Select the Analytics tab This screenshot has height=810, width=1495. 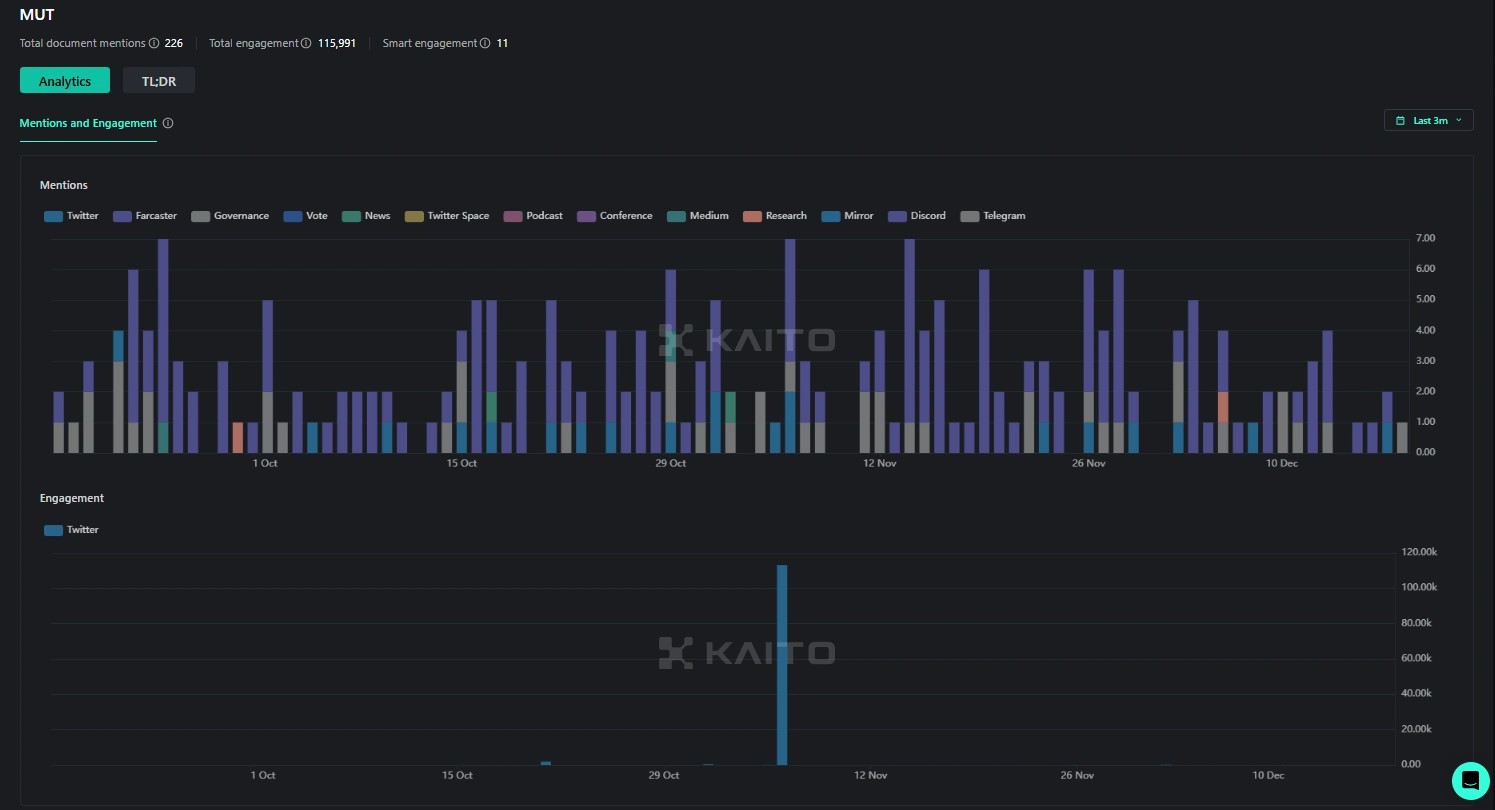point(65,81)
